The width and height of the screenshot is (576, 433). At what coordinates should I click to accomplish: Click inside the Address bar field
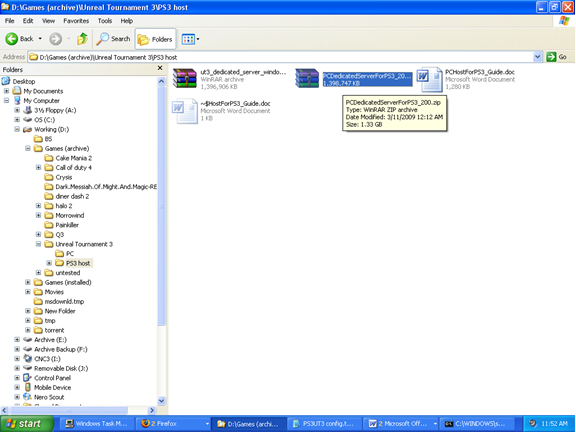[x=280, y=57]
